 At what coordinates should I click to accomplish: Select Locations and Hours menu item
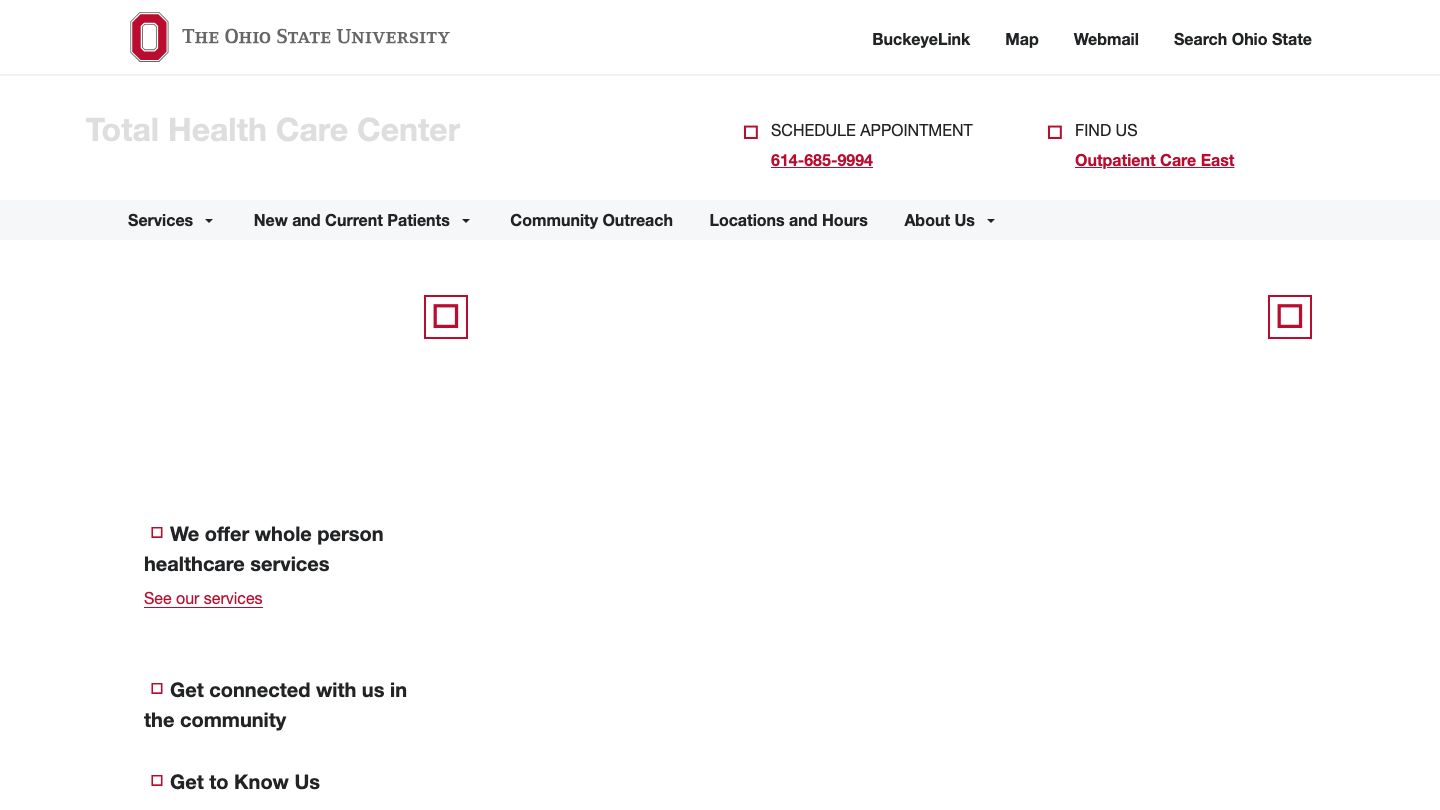click(x=788, y=220)
